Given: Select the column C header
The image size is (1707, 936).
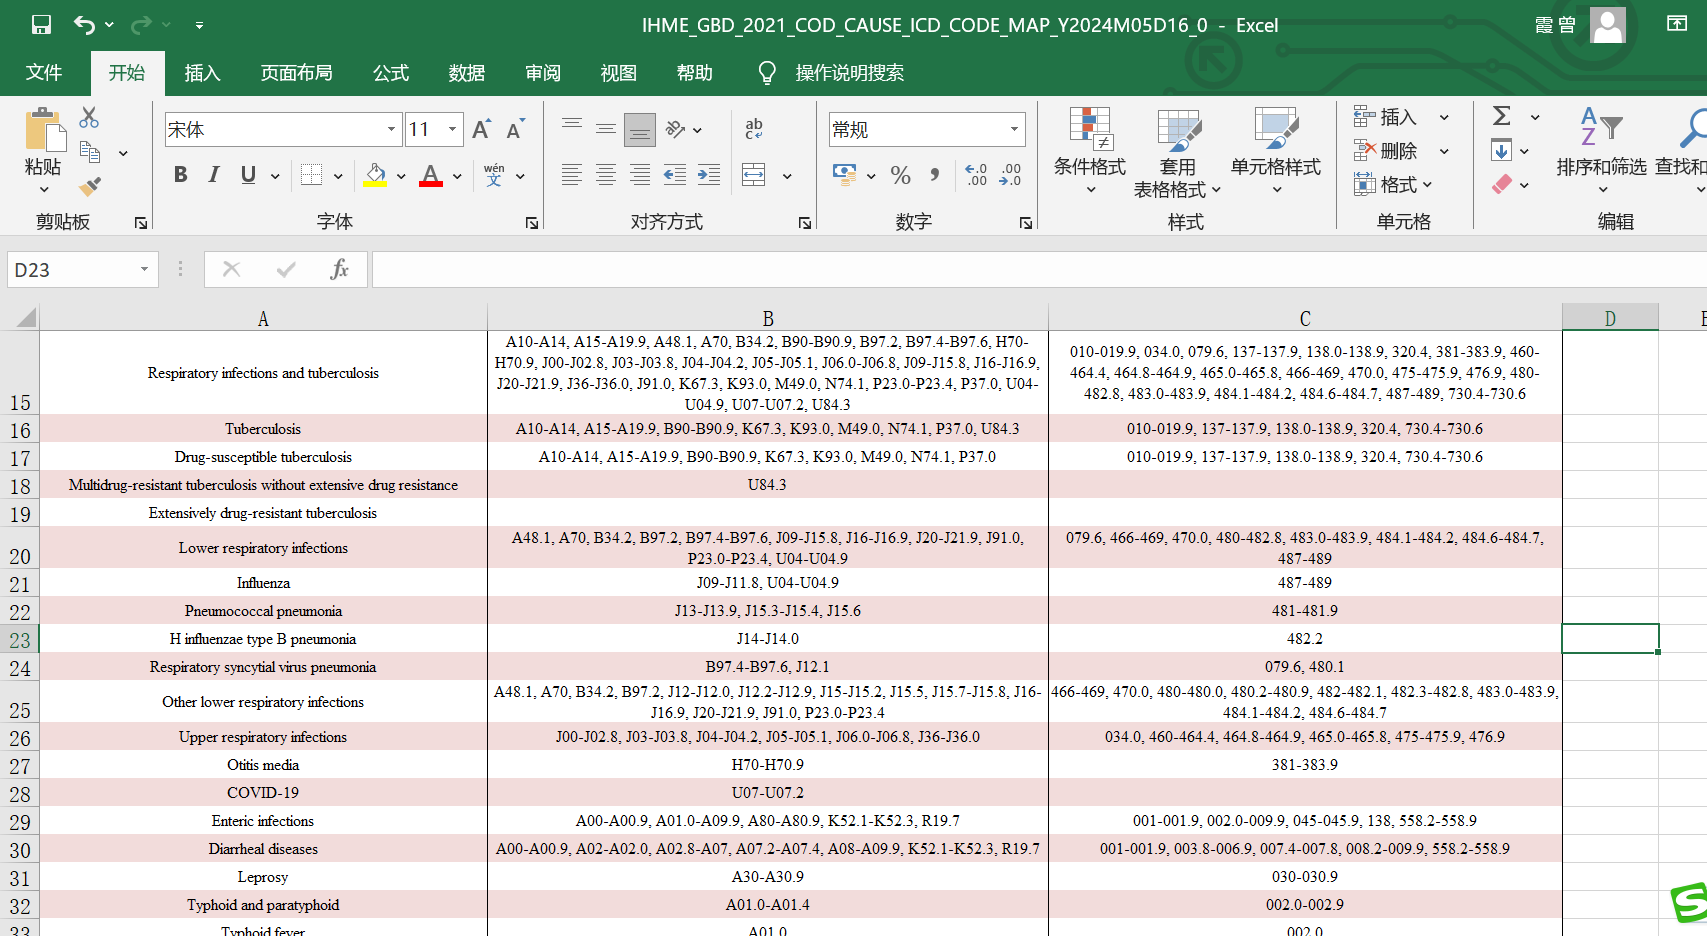Looking at the screenshot, I should pos(1304,318).
